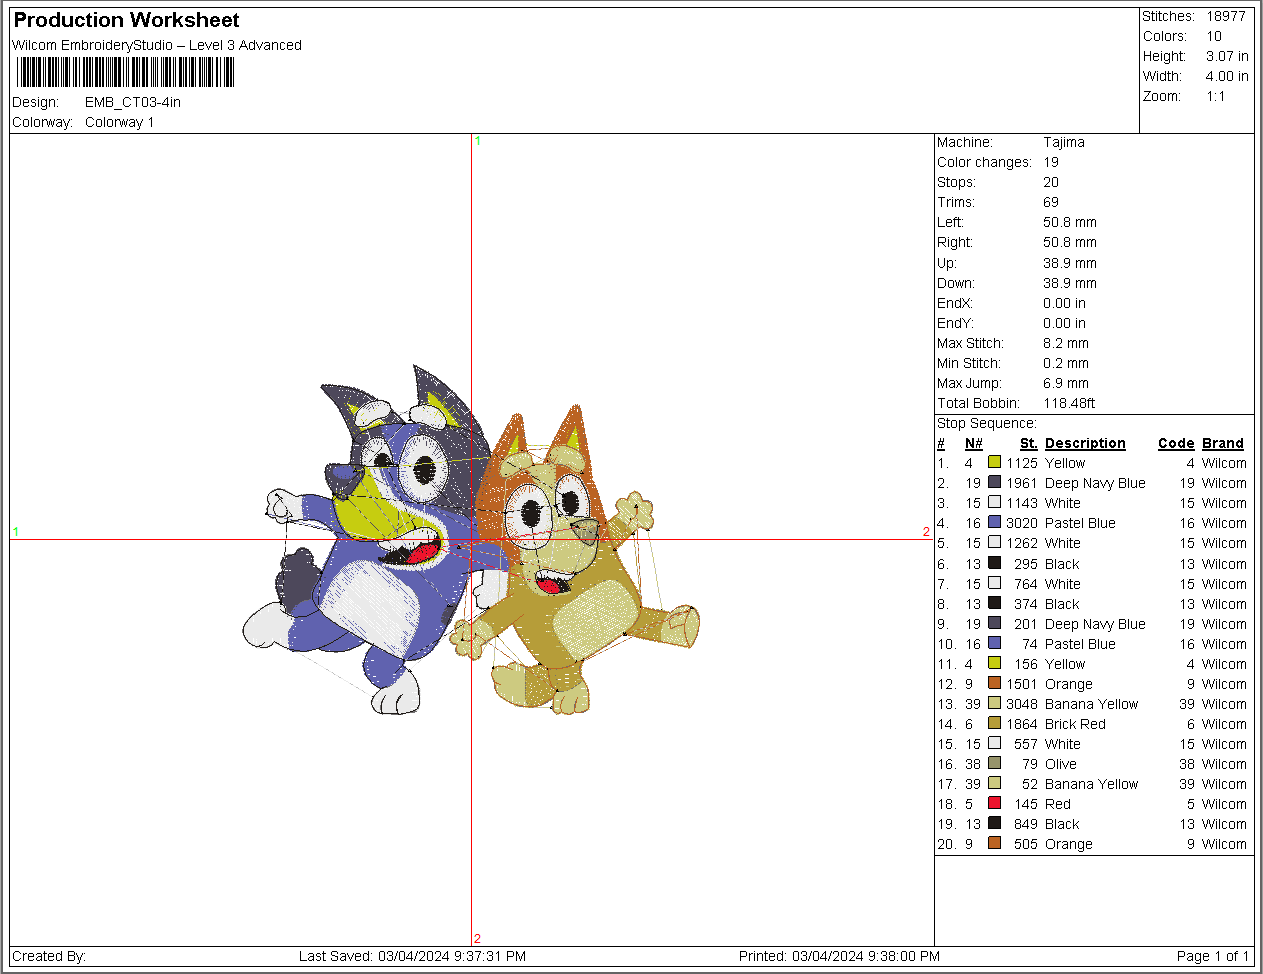Select the olive swatch in the 79 Olive row
The height and width of the screenshot is (974, 1263).
point(994,763)
